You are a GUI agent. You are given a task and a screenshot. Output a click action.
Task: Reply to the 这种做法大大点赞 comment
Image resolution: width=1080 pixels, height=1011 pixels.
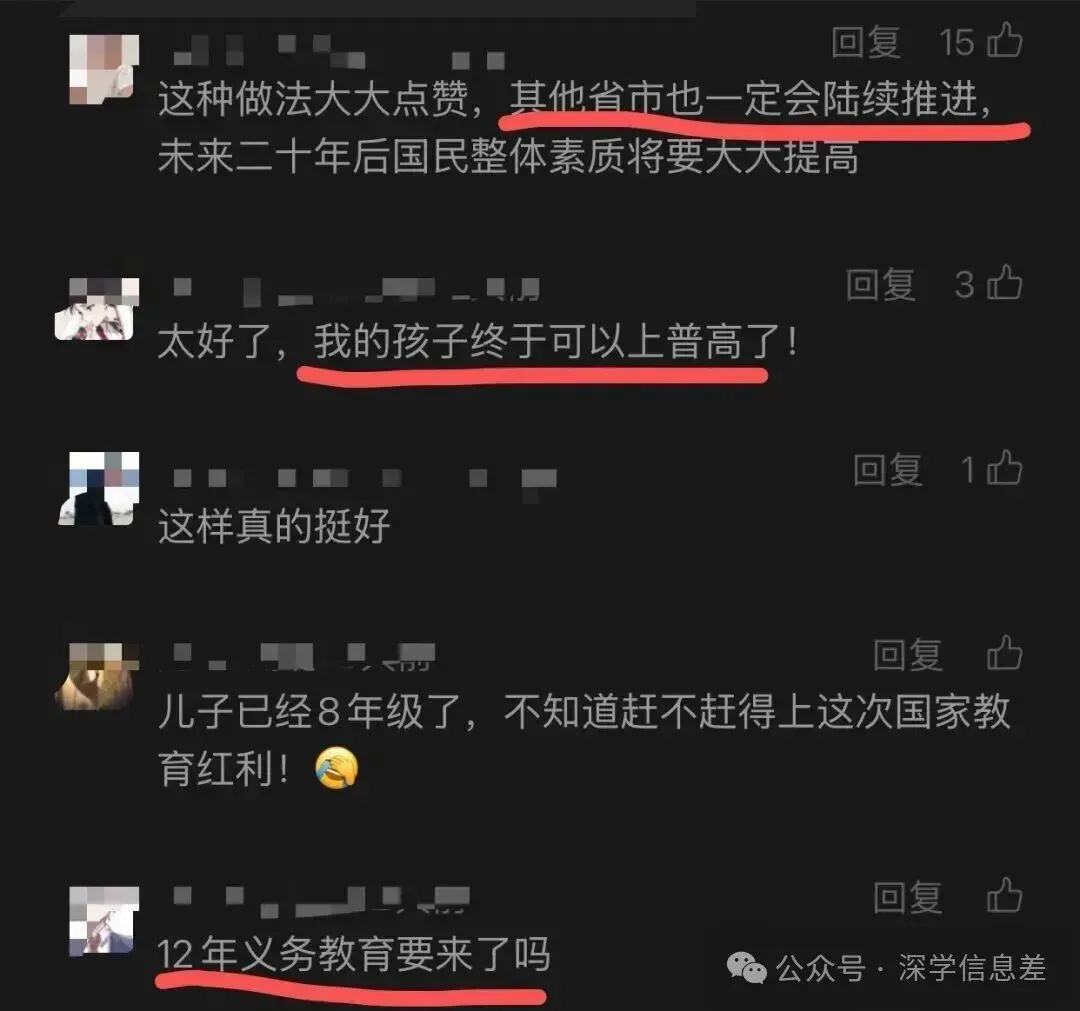pos(866,42)
